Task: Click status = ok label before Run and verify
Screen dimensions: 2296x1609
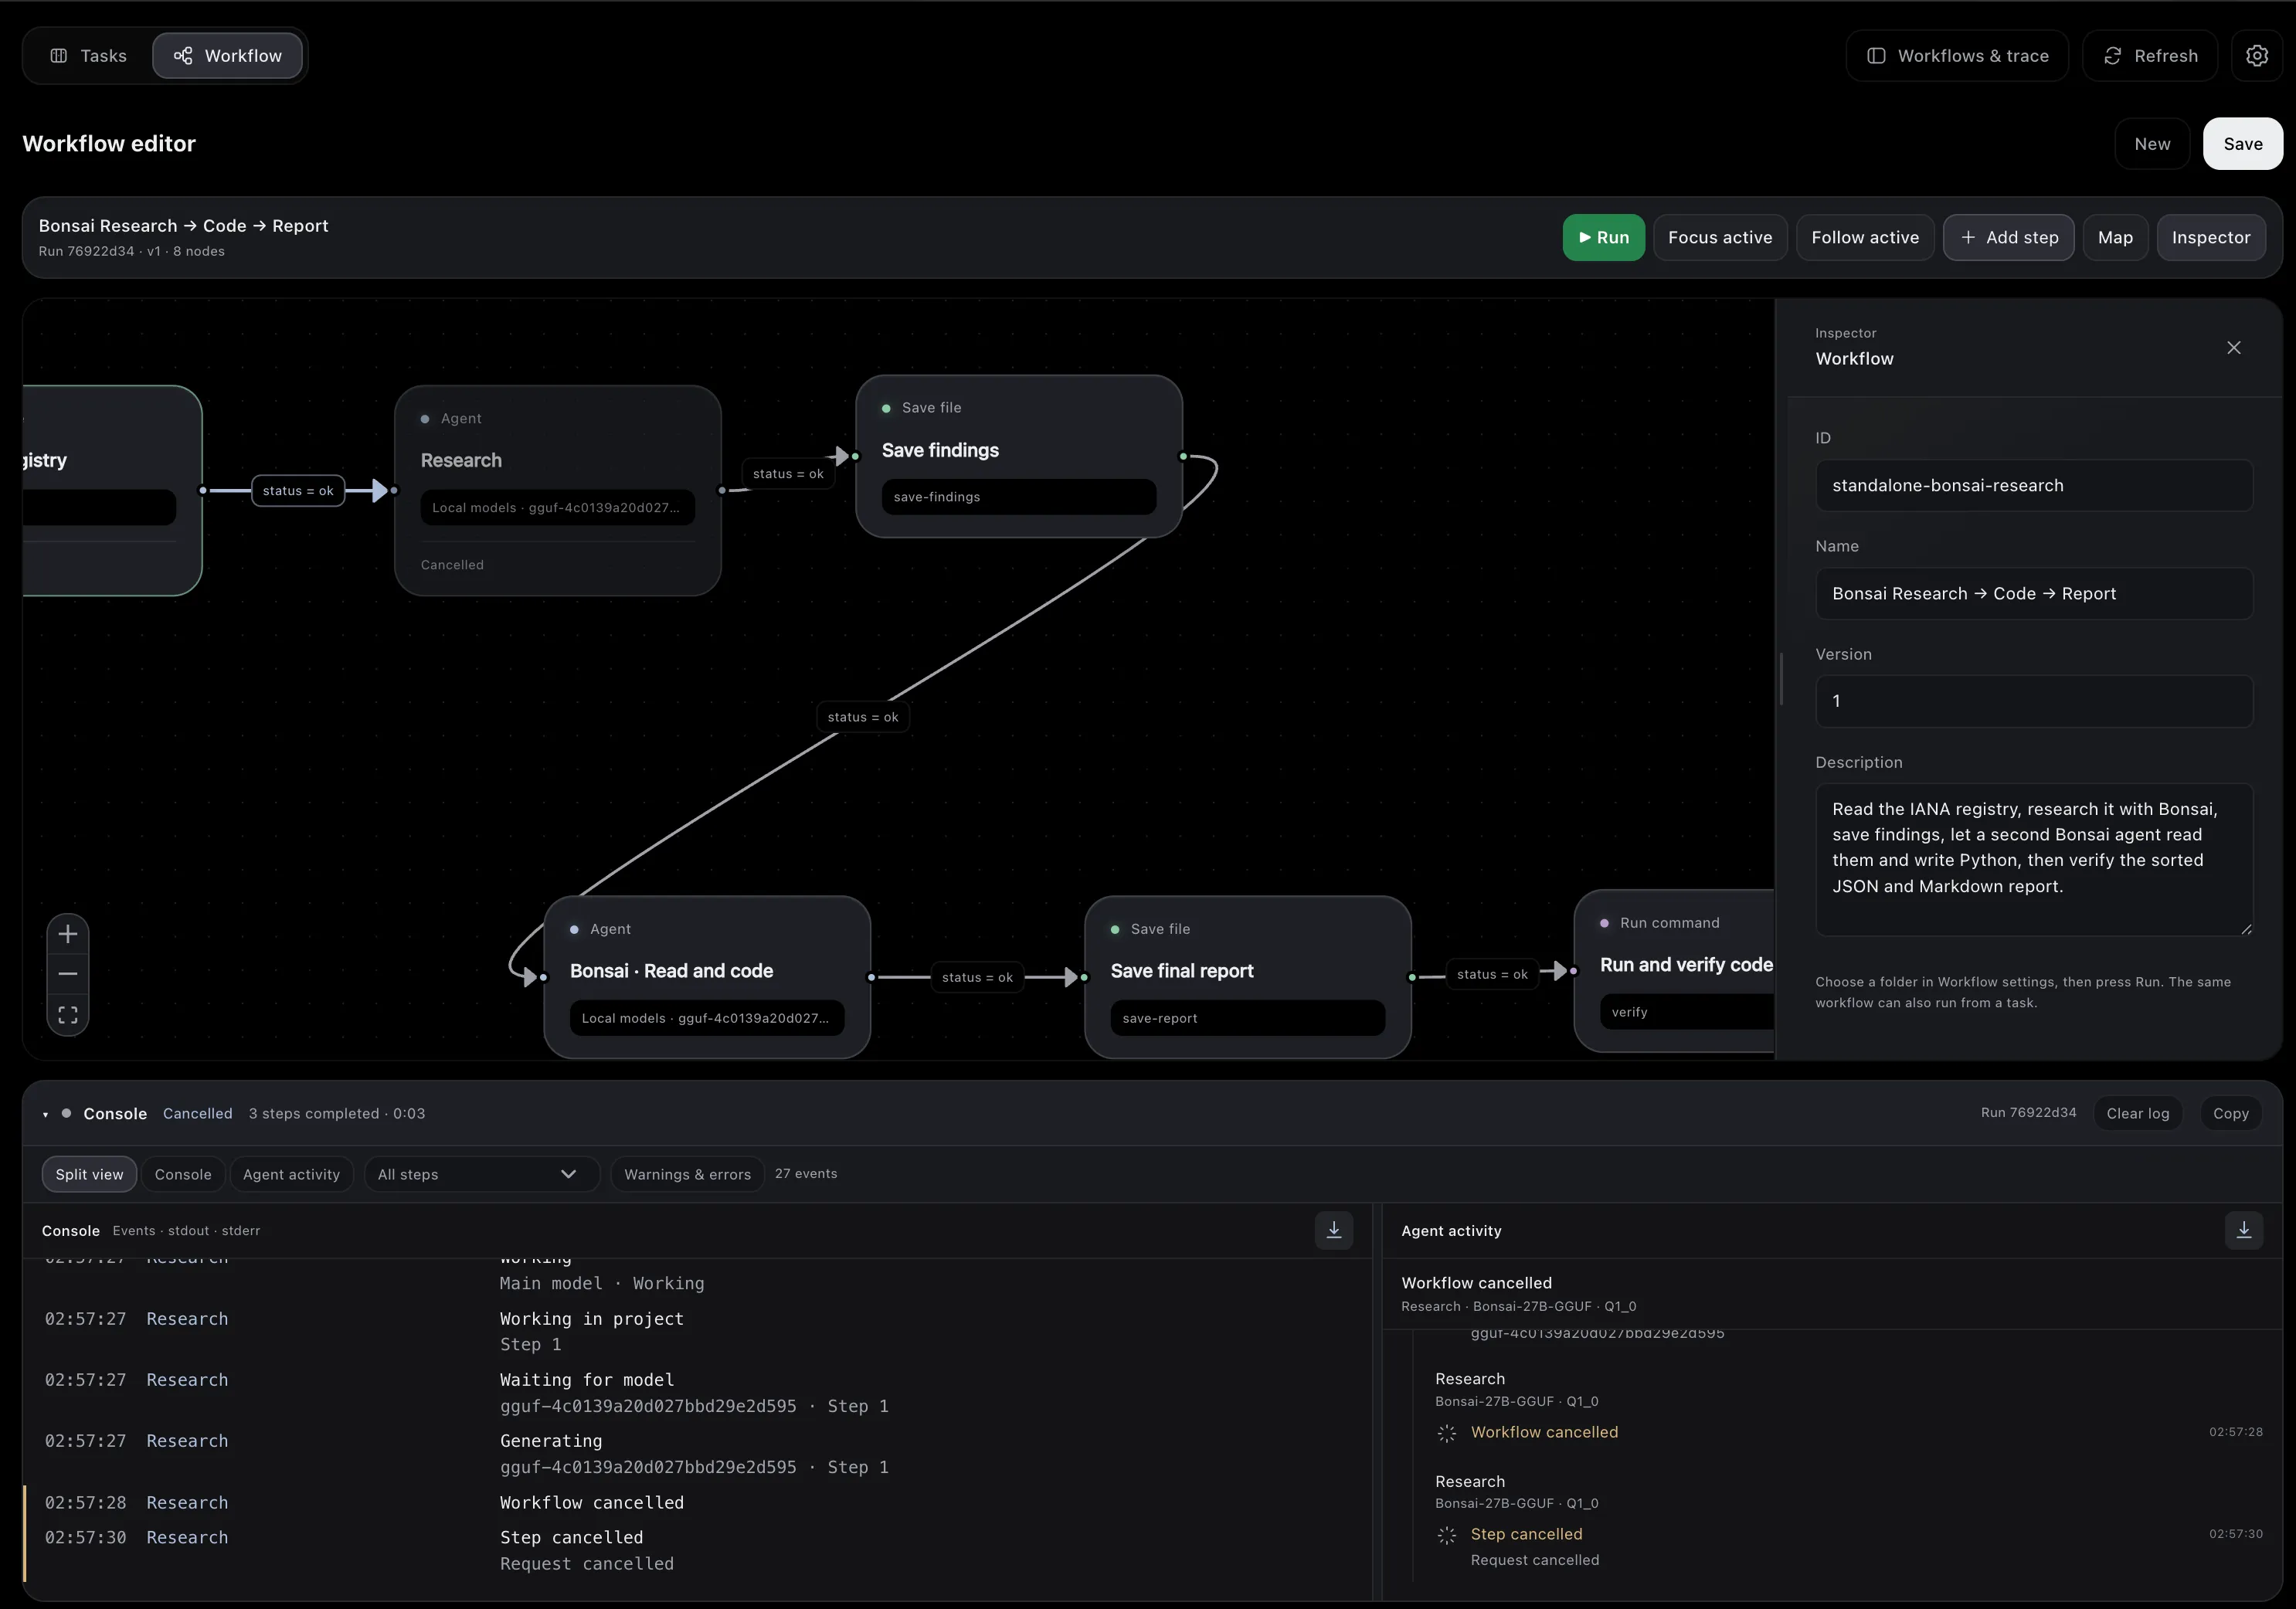Action: coord(1492,974)
